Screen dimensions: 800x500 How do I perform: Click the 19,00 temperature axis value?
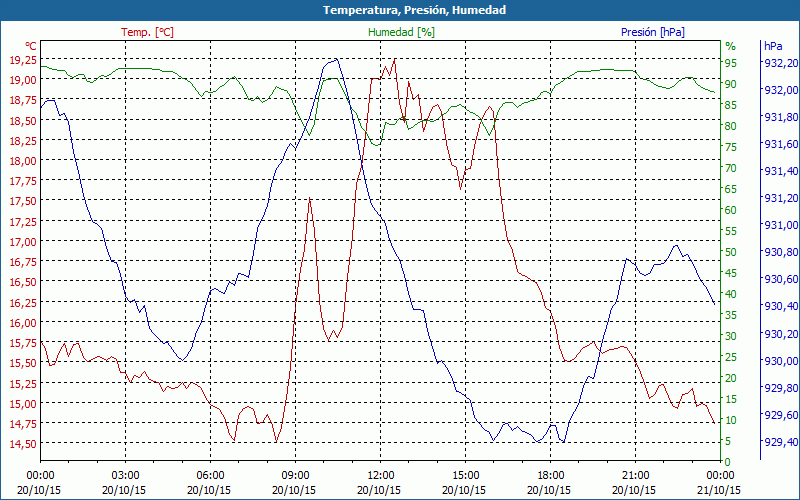click(23, 80)
